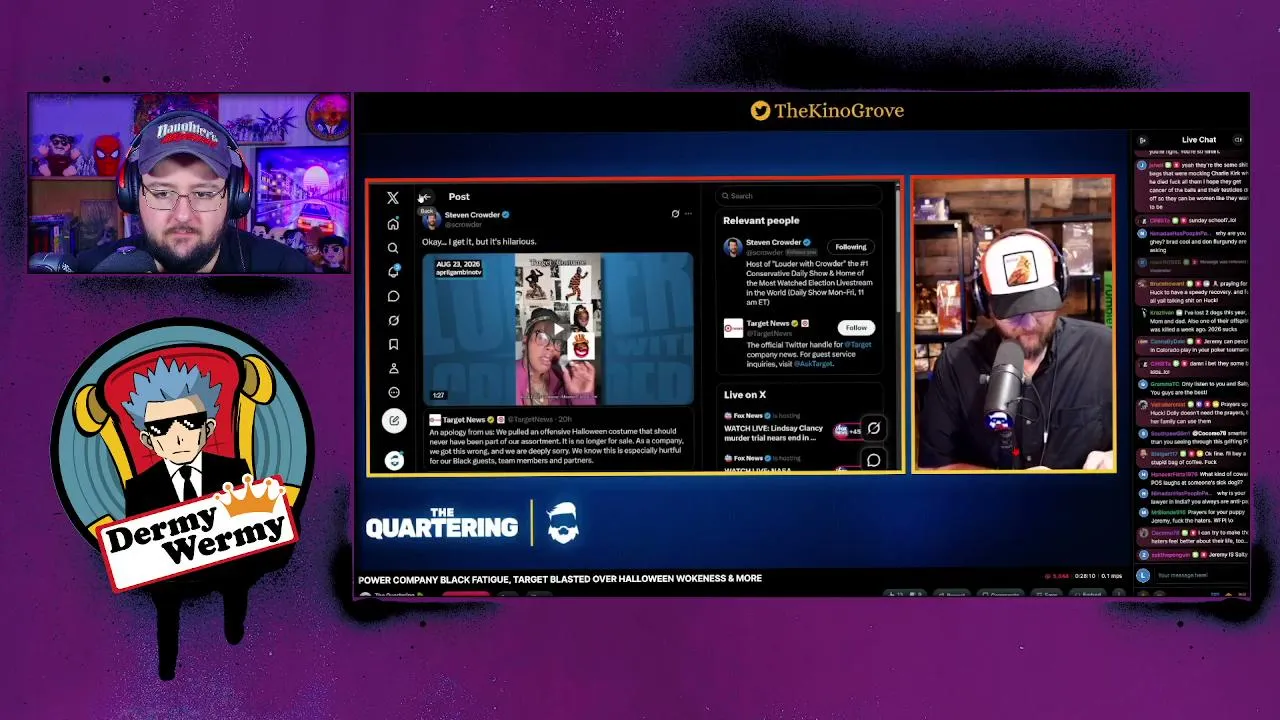Click the 'Relevant people' heading
The height and width of the screenshot is (720, 1280).
(x=761, y=220)
